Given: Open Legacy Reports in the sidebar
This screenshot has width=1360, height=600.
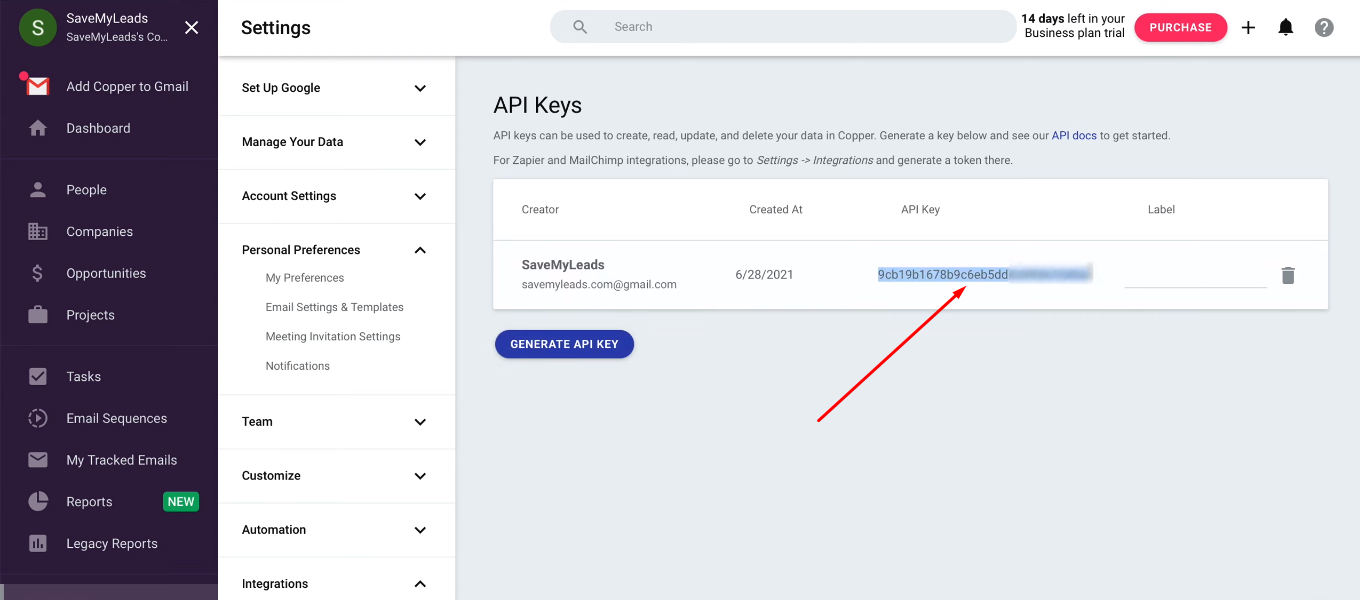Looking at the screenshot, I should point(112,544).
